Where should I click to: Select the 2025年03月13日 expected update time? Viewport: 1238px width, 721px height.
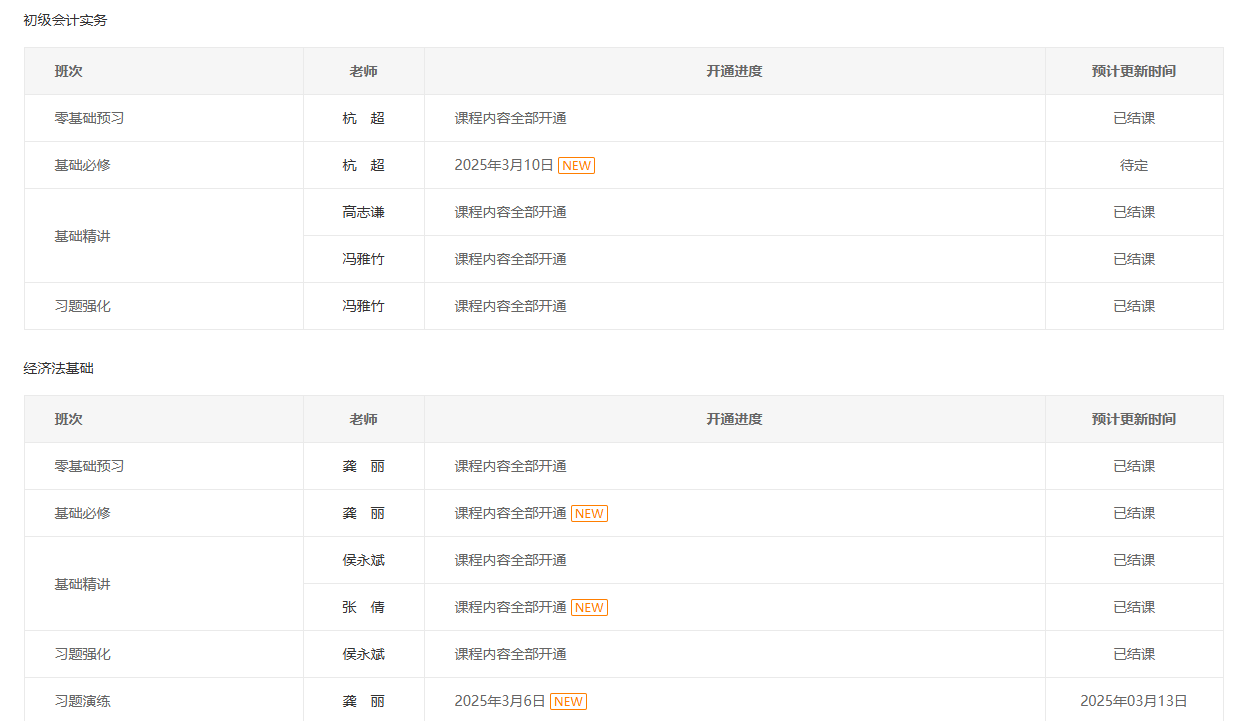[x=1134, y=701]
